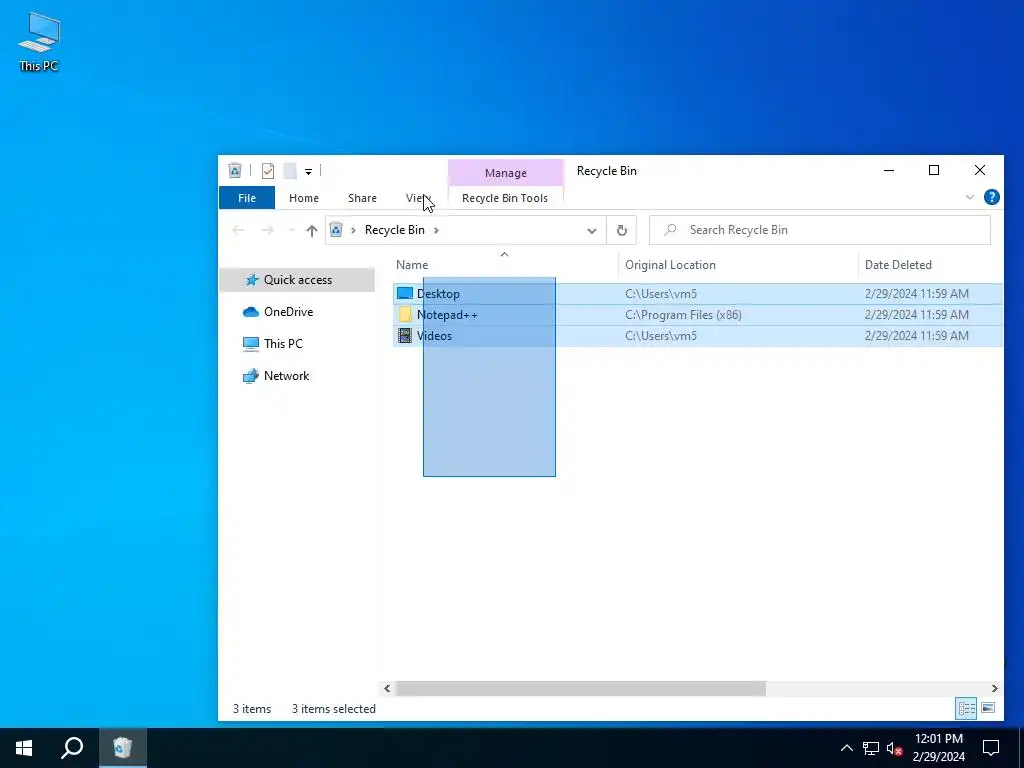1024x768 pixels.
Task: Switch to Large icons view button
Action: (988, 709)
